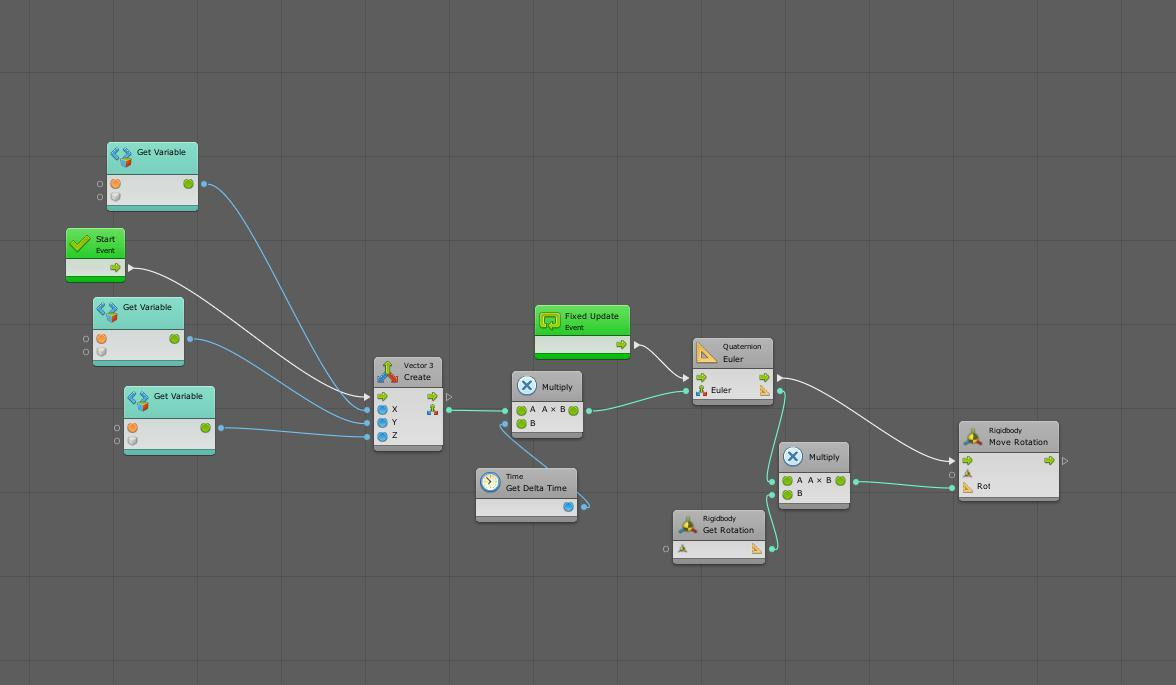This screenshot has width=1176, height=685.
Task: Click the Get Variable icon wired to X port
Action: [121, 156]
